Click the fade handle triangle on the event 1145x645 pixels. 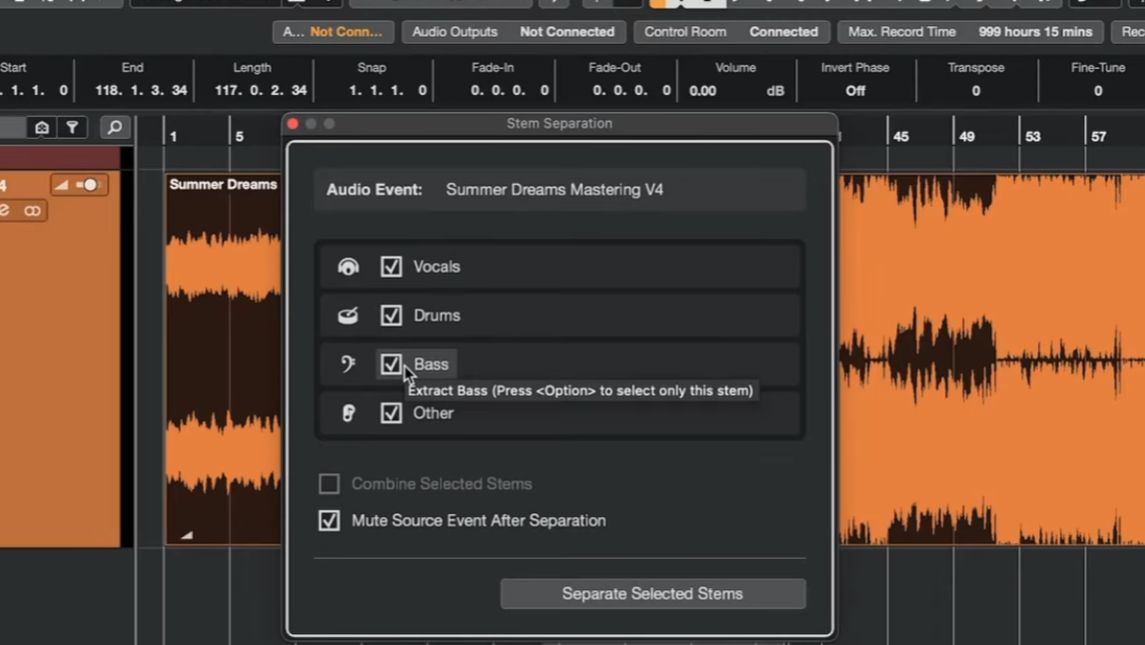coord(186,535)
